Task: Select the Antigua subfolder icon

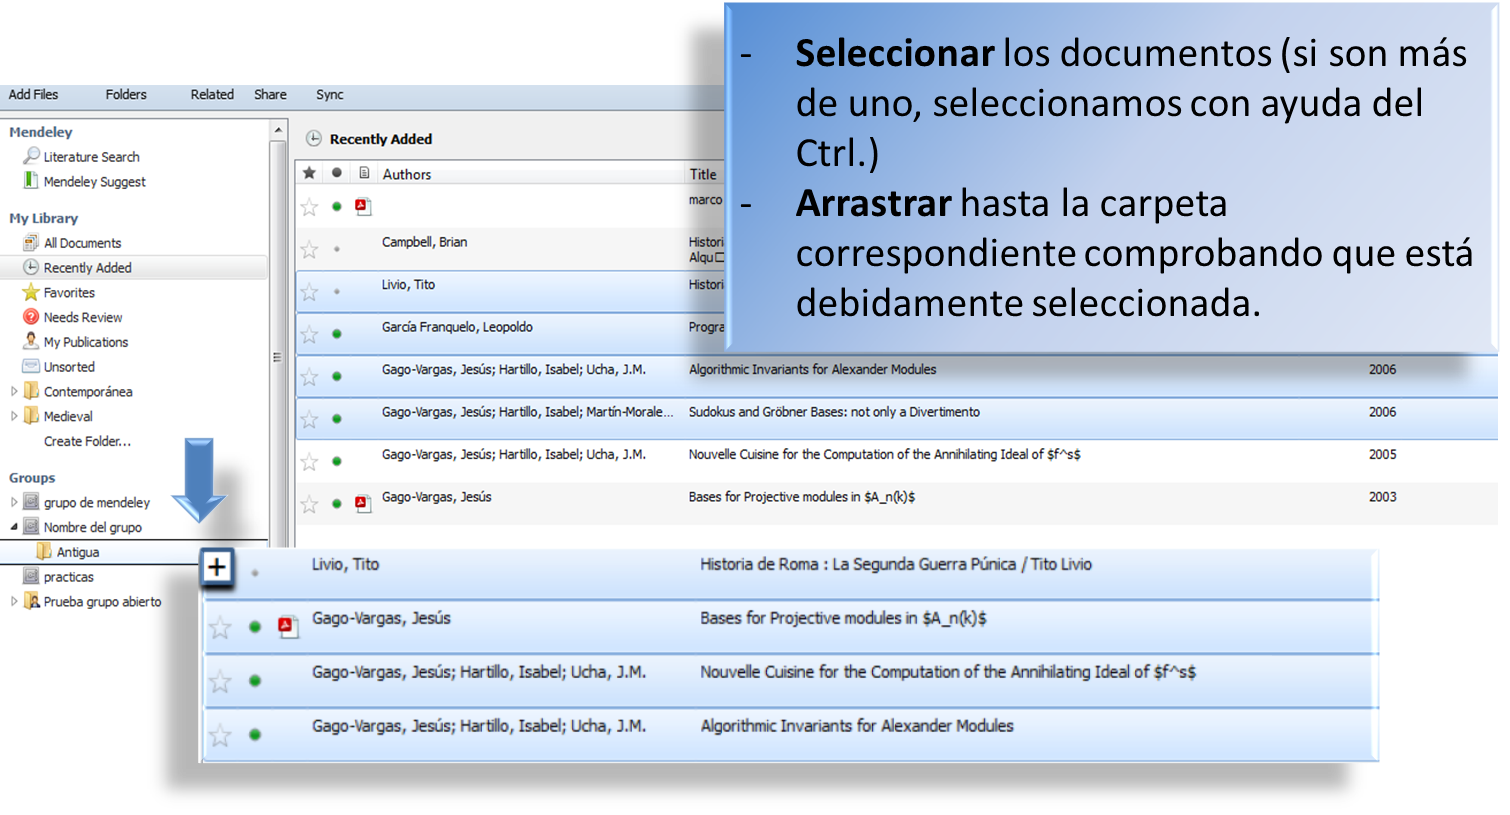Action: pos(44,551)
